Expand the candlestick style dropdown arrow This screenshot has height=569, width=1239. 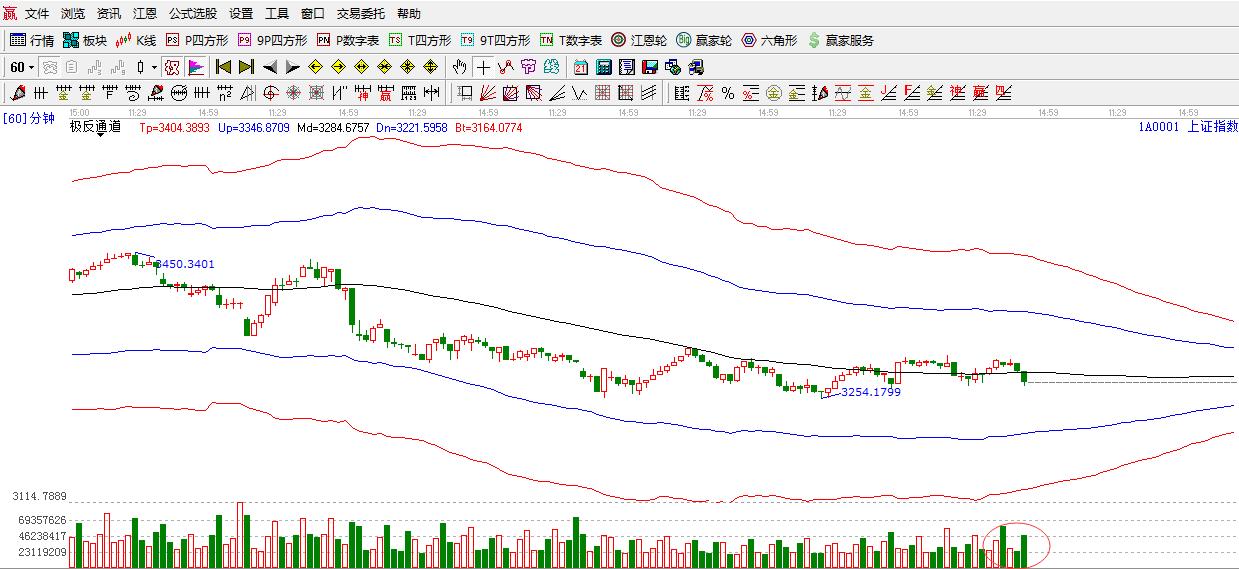(154, 67)
